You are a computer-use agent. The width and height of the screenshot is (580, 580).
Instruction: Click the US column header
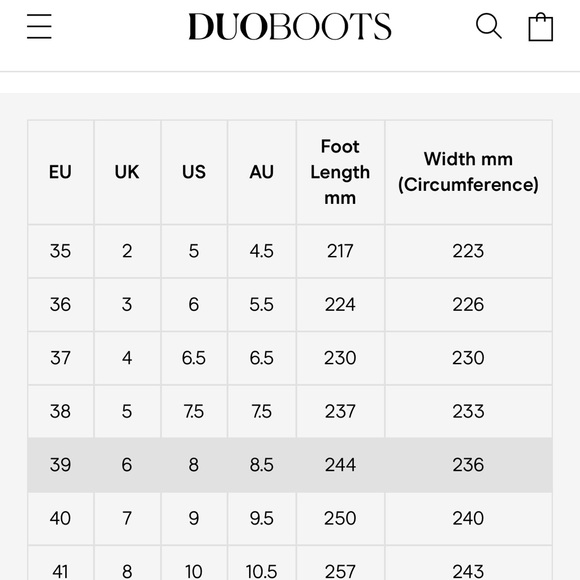click(x=194, y=172)
